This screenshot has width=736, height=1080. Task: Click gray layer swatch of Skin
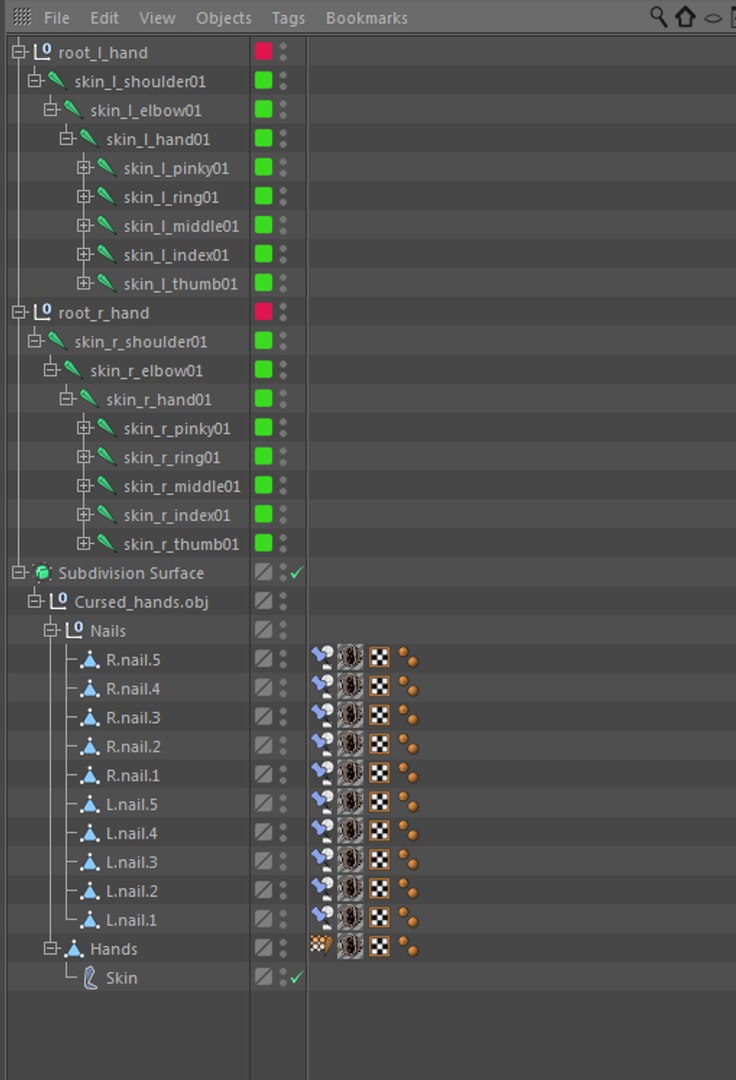tap(264, 977)
